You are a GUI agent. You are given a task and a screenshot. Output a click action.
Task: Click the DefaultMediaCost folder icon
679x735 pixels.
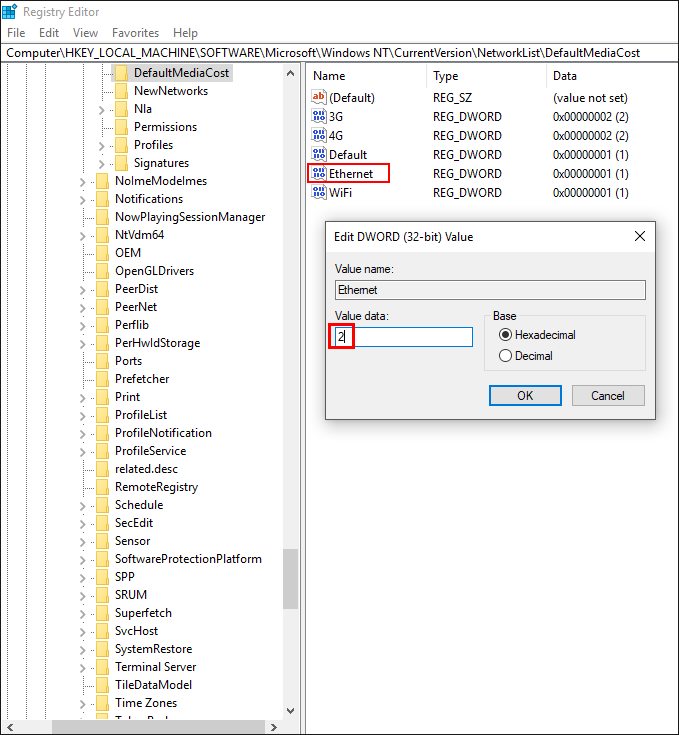tap(121, 73)
